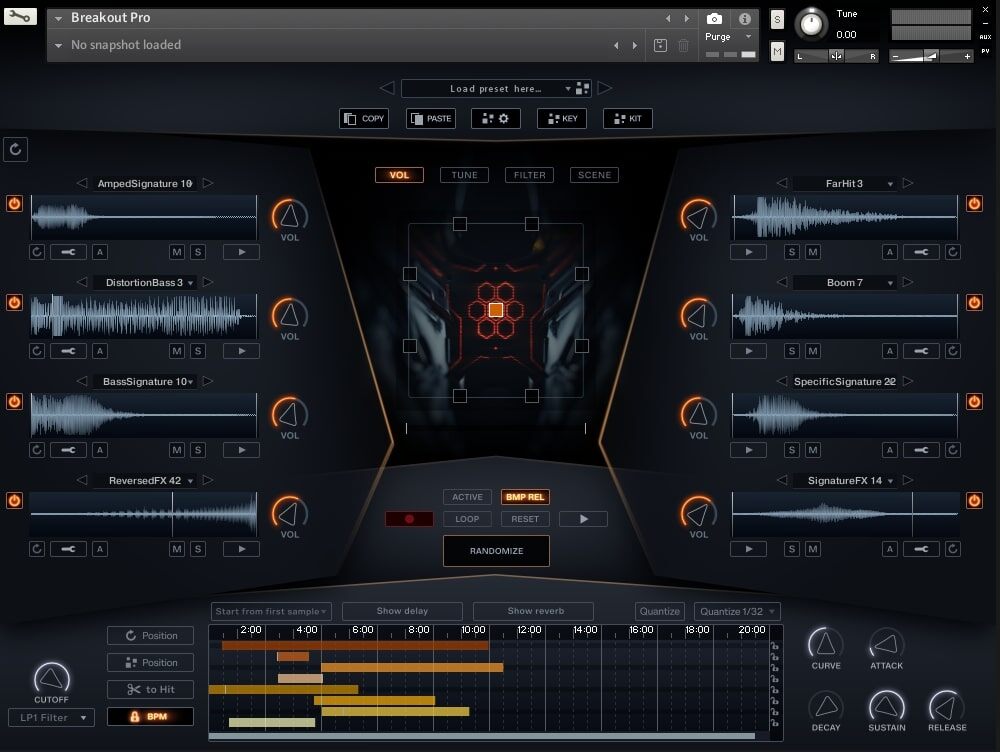Open the LP1 Filter dropdown
Viewport: 1000px width, 752px height.
click(x=50, y=717)
